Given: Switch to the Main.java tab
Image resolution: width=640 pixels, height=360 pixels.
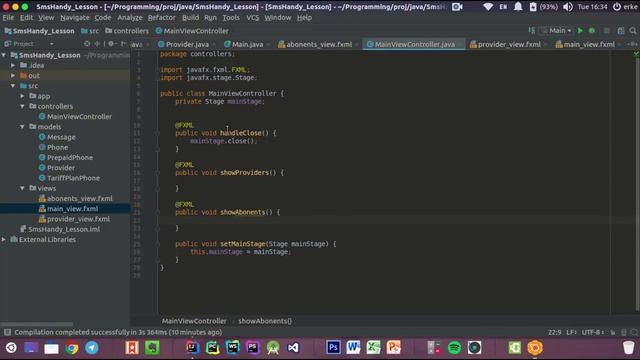Looking at the screenshot, I should click(247, 44).
